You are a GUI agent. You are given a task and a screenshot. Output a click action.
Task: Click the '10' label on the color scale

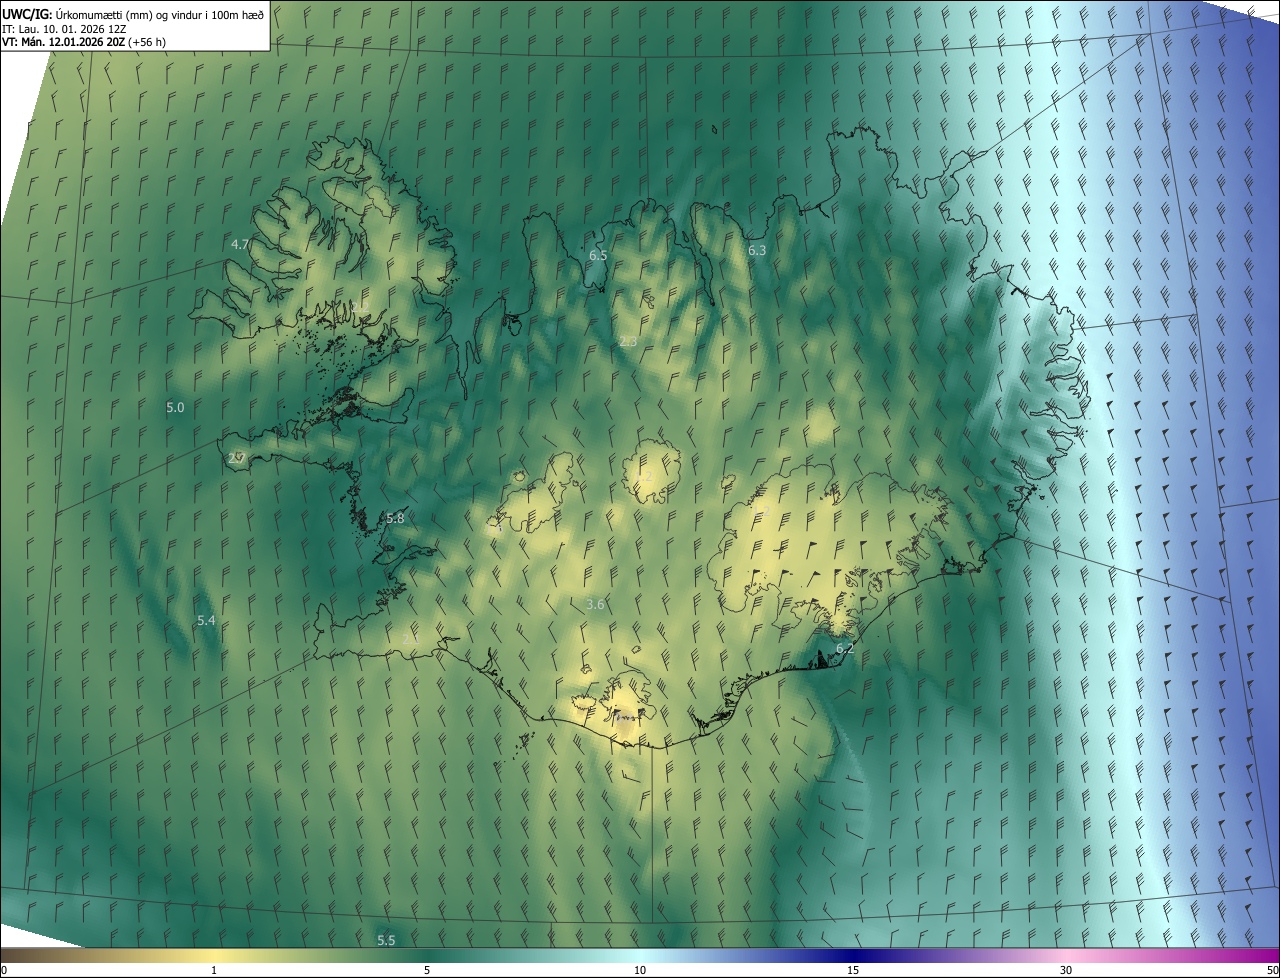(x=640, y=970)
